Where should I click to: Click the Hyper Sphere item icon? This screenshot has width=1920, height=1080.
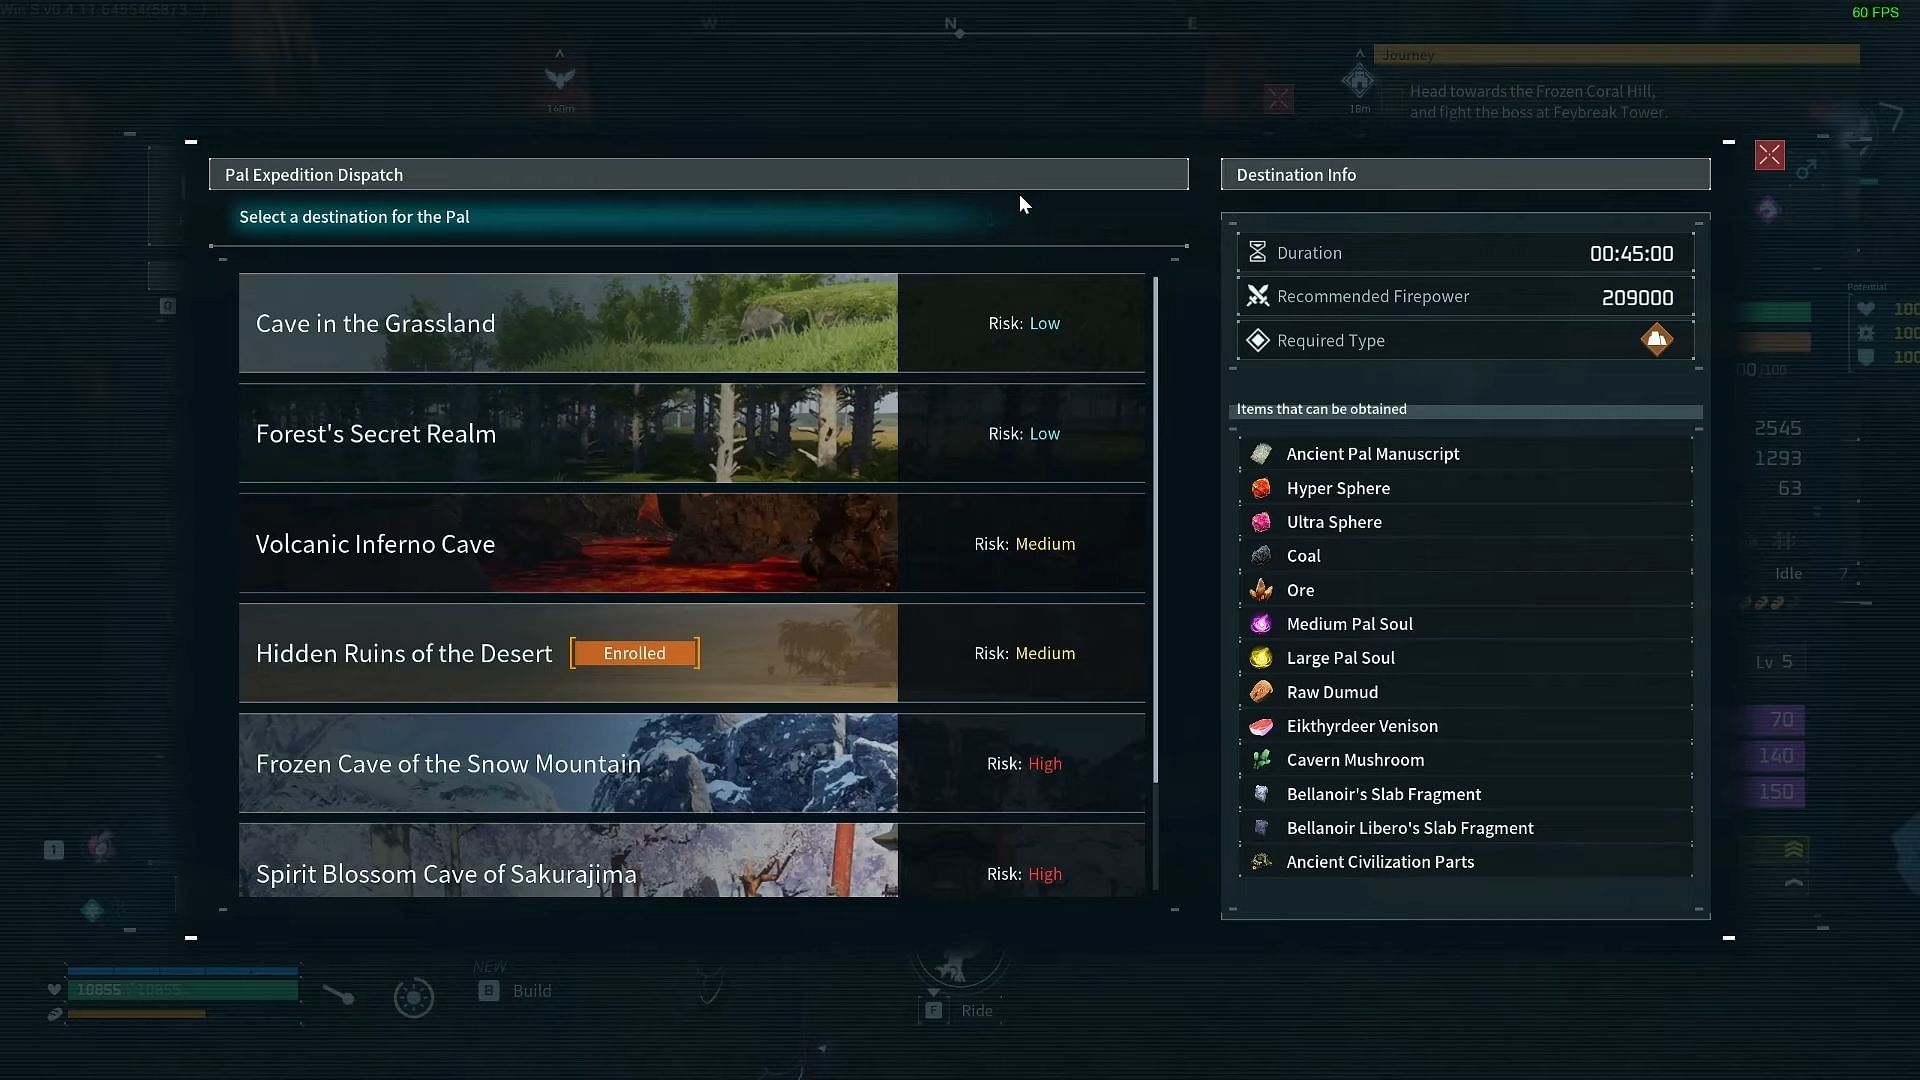click(x=1261, y=487)
